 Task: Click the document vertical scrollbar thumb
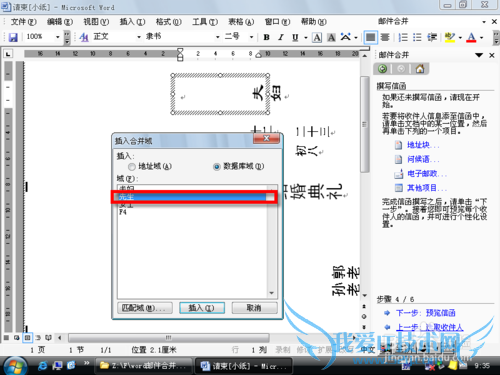pos(365,124)
